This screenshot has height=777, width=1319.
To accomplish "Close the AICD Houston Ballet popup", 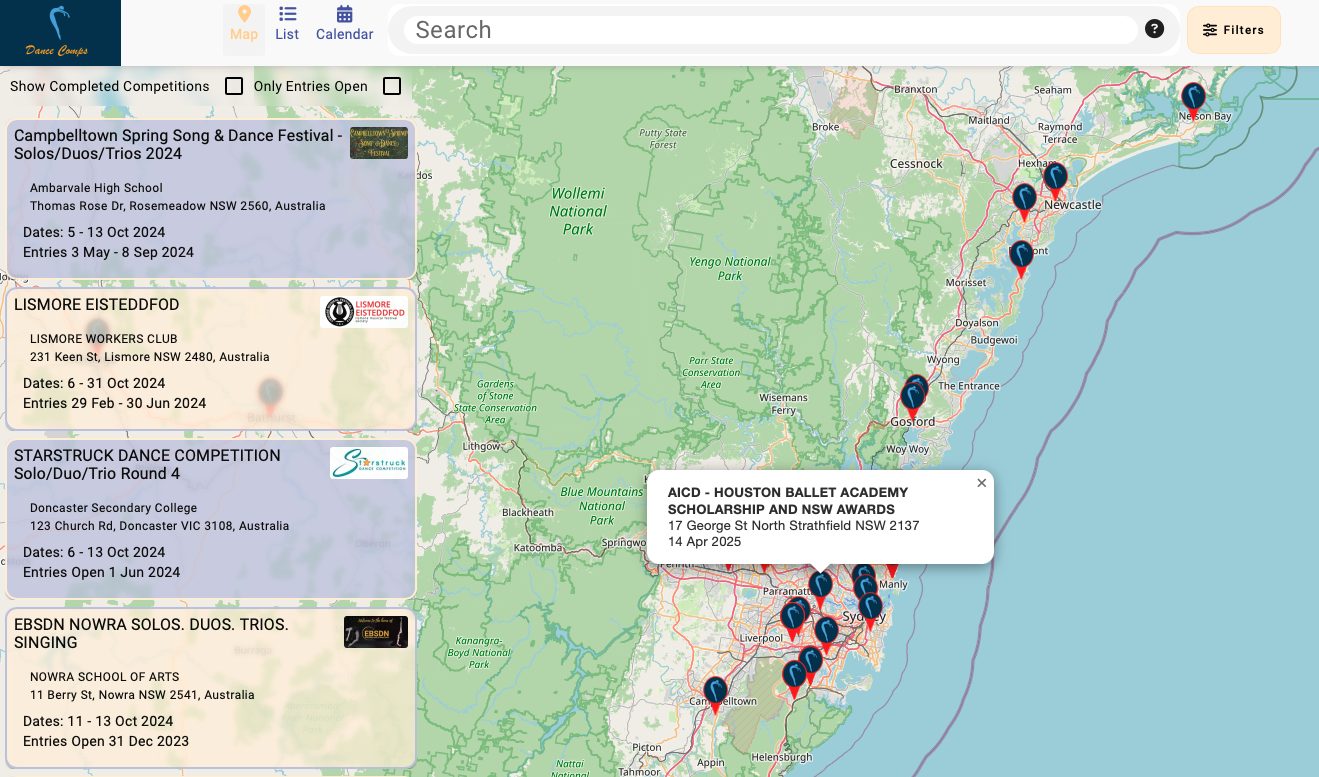I will (981, 483).
